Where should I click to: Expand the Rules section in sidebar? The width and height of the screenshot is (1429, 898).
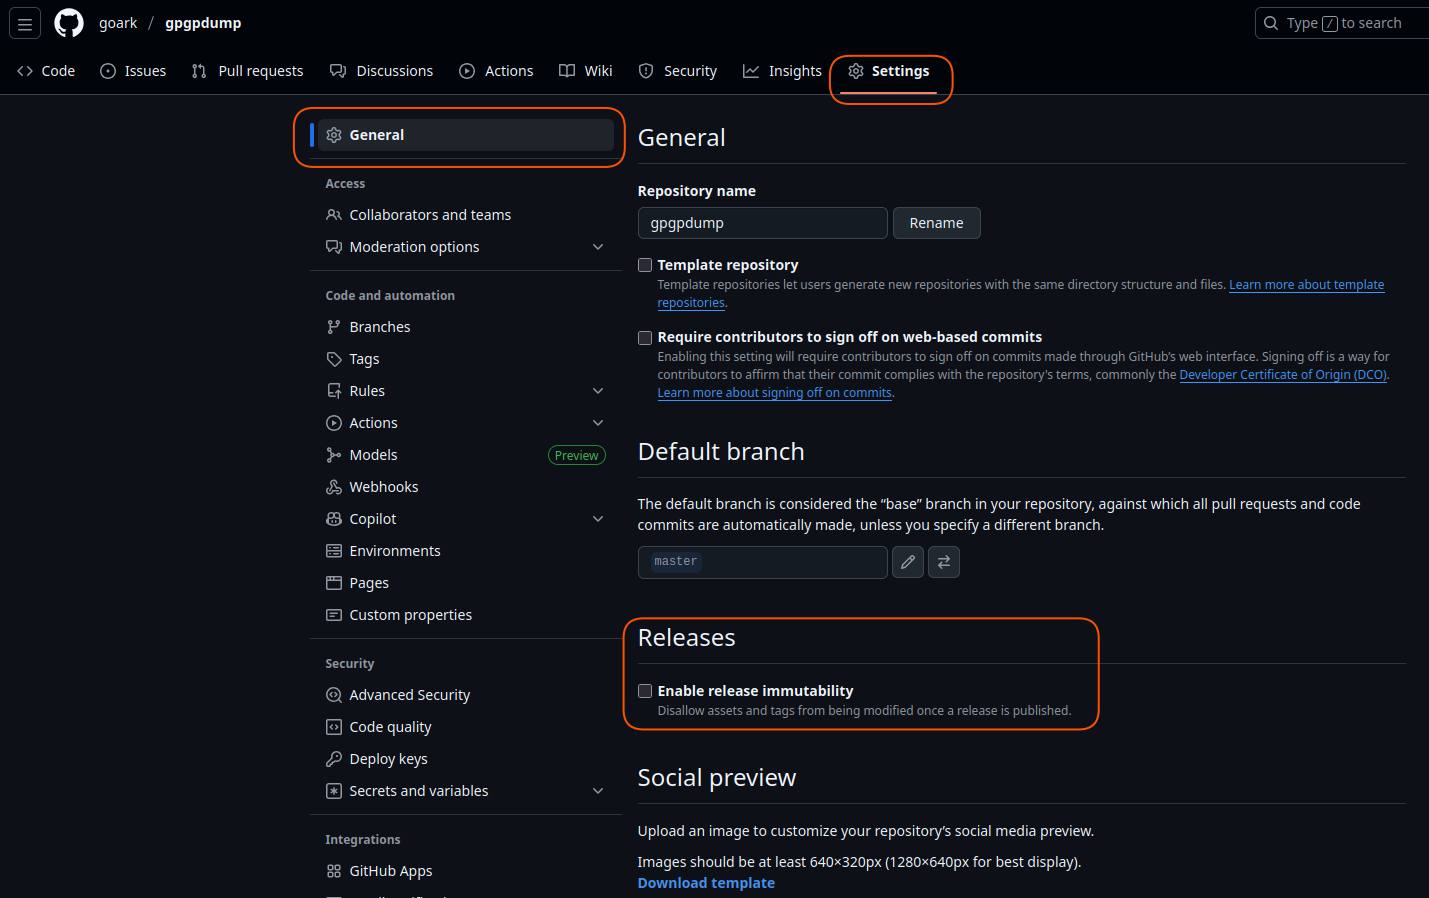pyautogui.click(x=598, y=391)
